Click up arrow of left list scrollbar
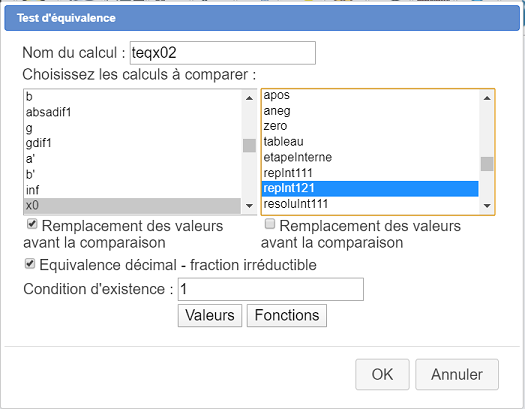This screenshot has height=409, width=525. point(249,98)
